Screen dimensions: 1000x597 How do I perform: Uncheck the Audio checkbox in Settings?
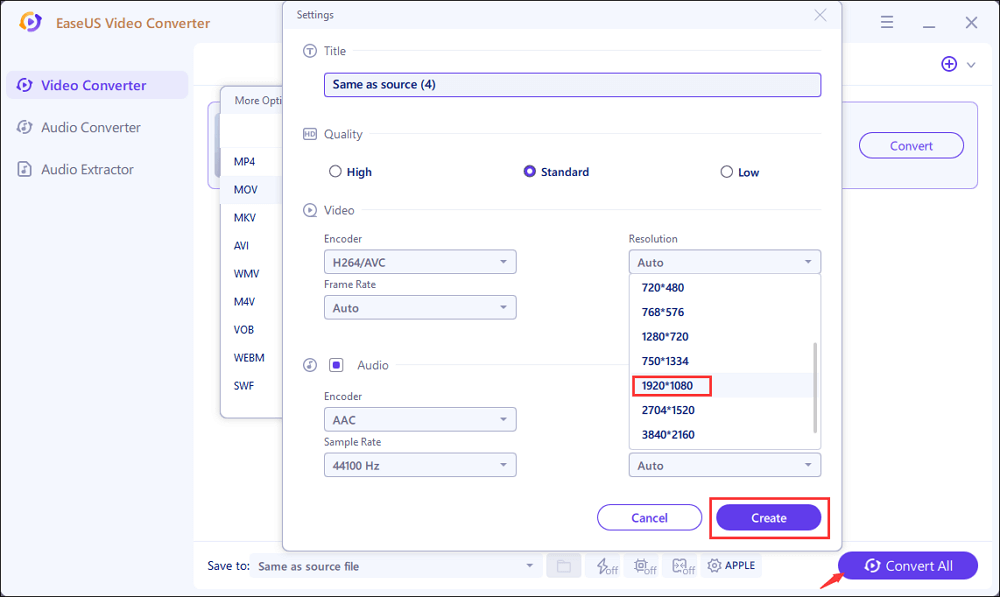[337, 365]
